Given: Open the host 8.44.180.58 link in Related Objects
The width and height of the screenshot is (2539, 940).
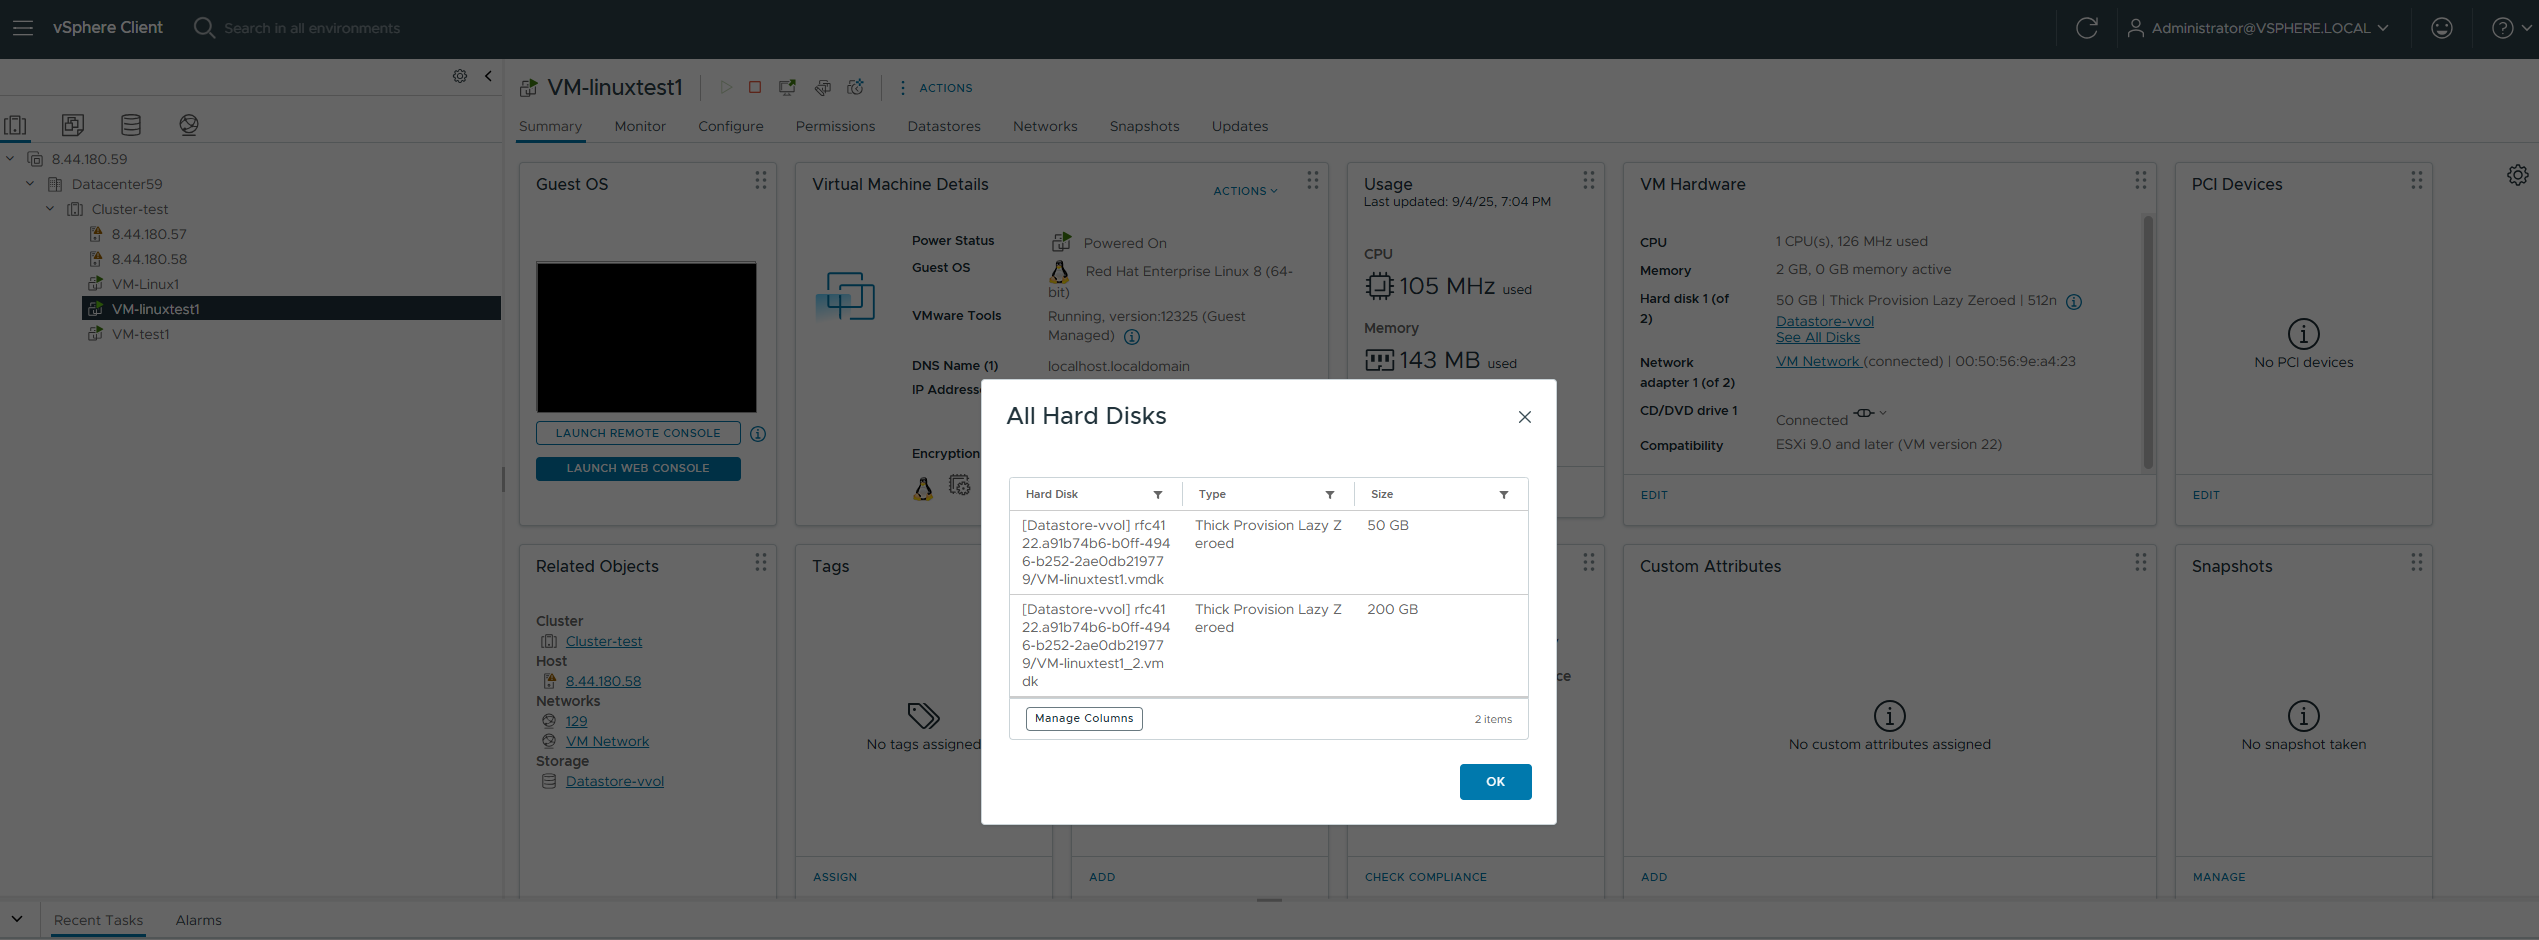Looking at the screenshot, I should click(603, 681).
